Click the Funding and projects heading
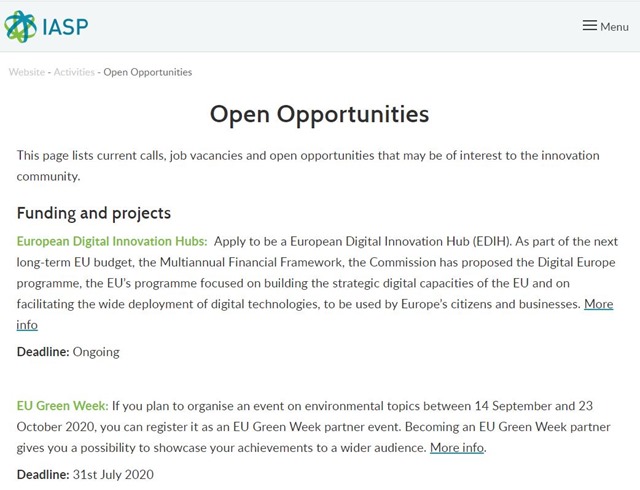This screenshot has width=640, height=490. pyautogui.click(x=94, y=213)
